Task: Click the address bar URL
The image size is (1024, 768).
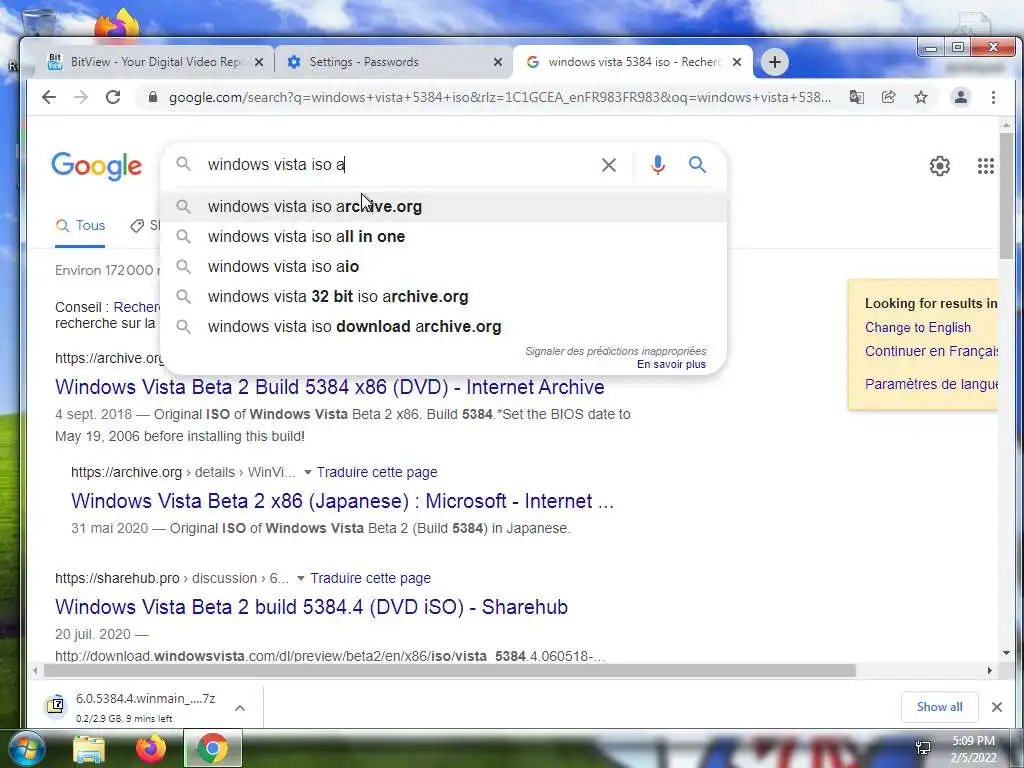Action: click(x=500, y=97)
